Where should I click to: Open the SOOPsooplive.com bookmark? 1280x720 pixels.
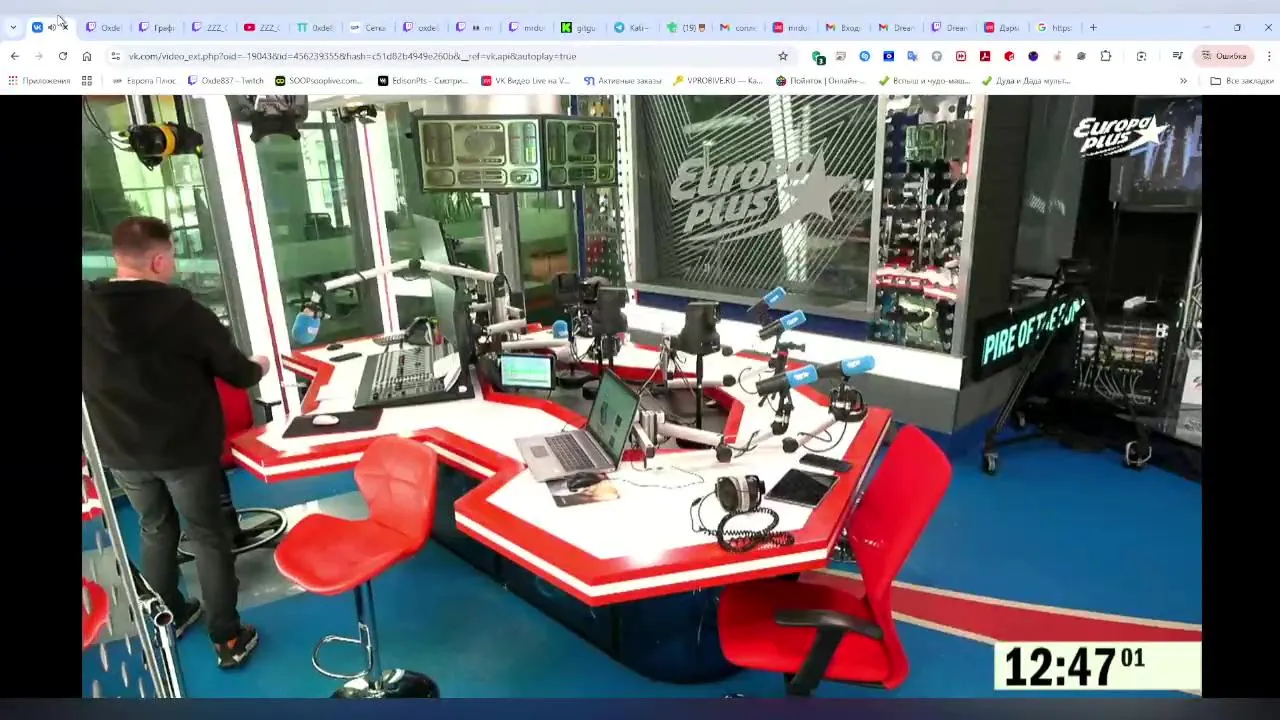(319, 81)
